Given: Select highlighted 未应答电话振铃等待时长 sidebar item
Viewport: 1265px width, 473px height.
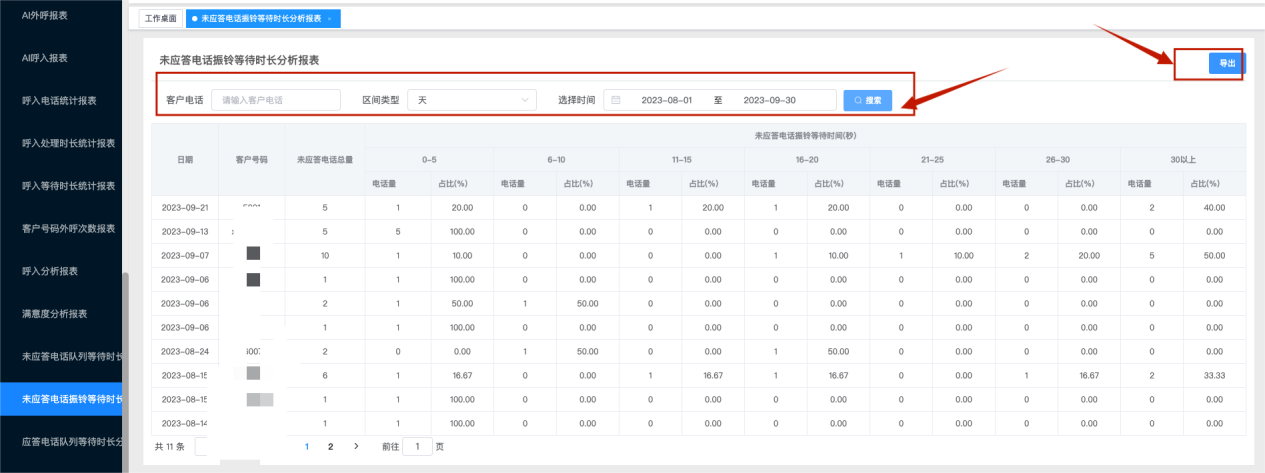Looking at the screenshot, I should (x=60, y=399).
